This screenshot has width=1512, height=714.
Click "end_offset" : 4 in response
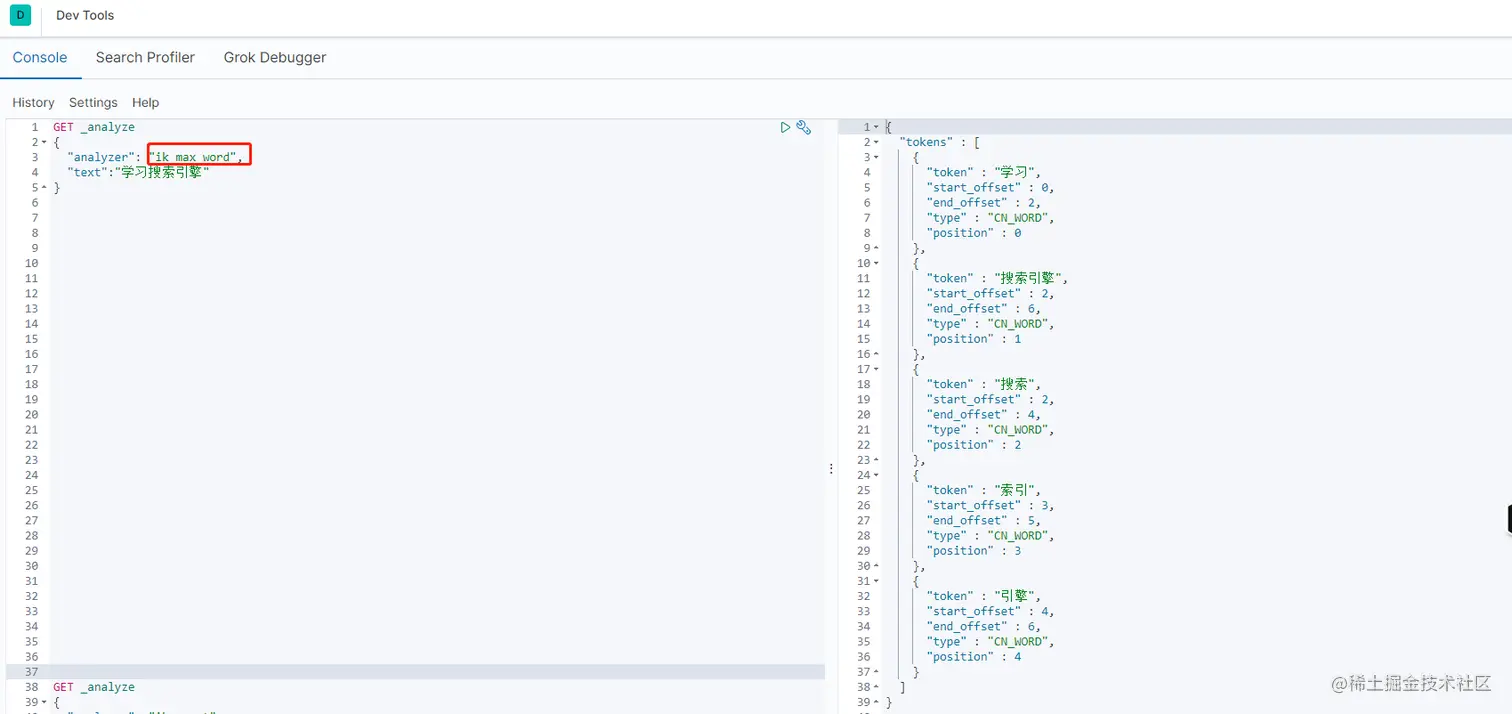[x=983, y=415]
